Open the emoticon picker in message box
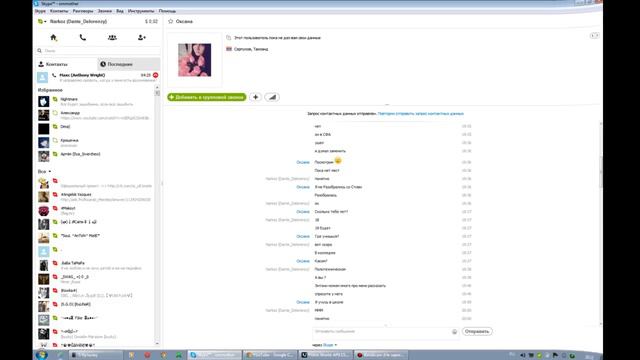Viewport: 640px width, 360px height. tap(454, 332)
